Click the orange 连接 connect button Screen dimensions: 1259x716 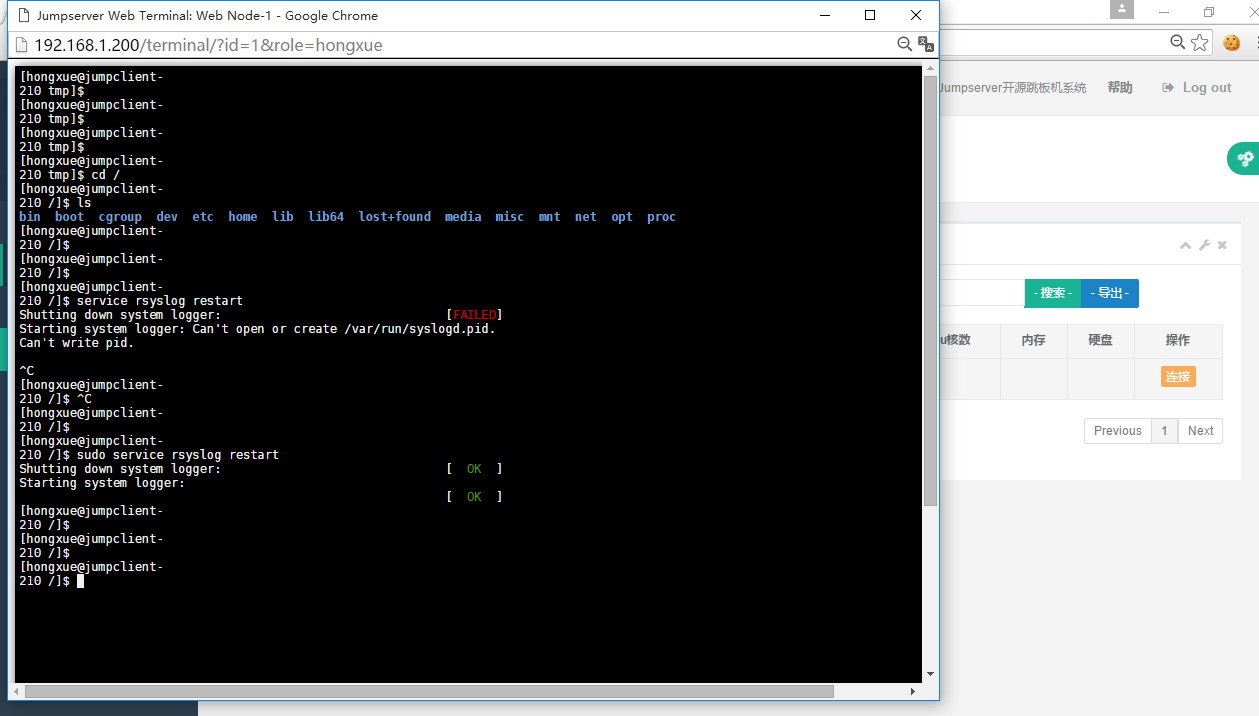1178,376
